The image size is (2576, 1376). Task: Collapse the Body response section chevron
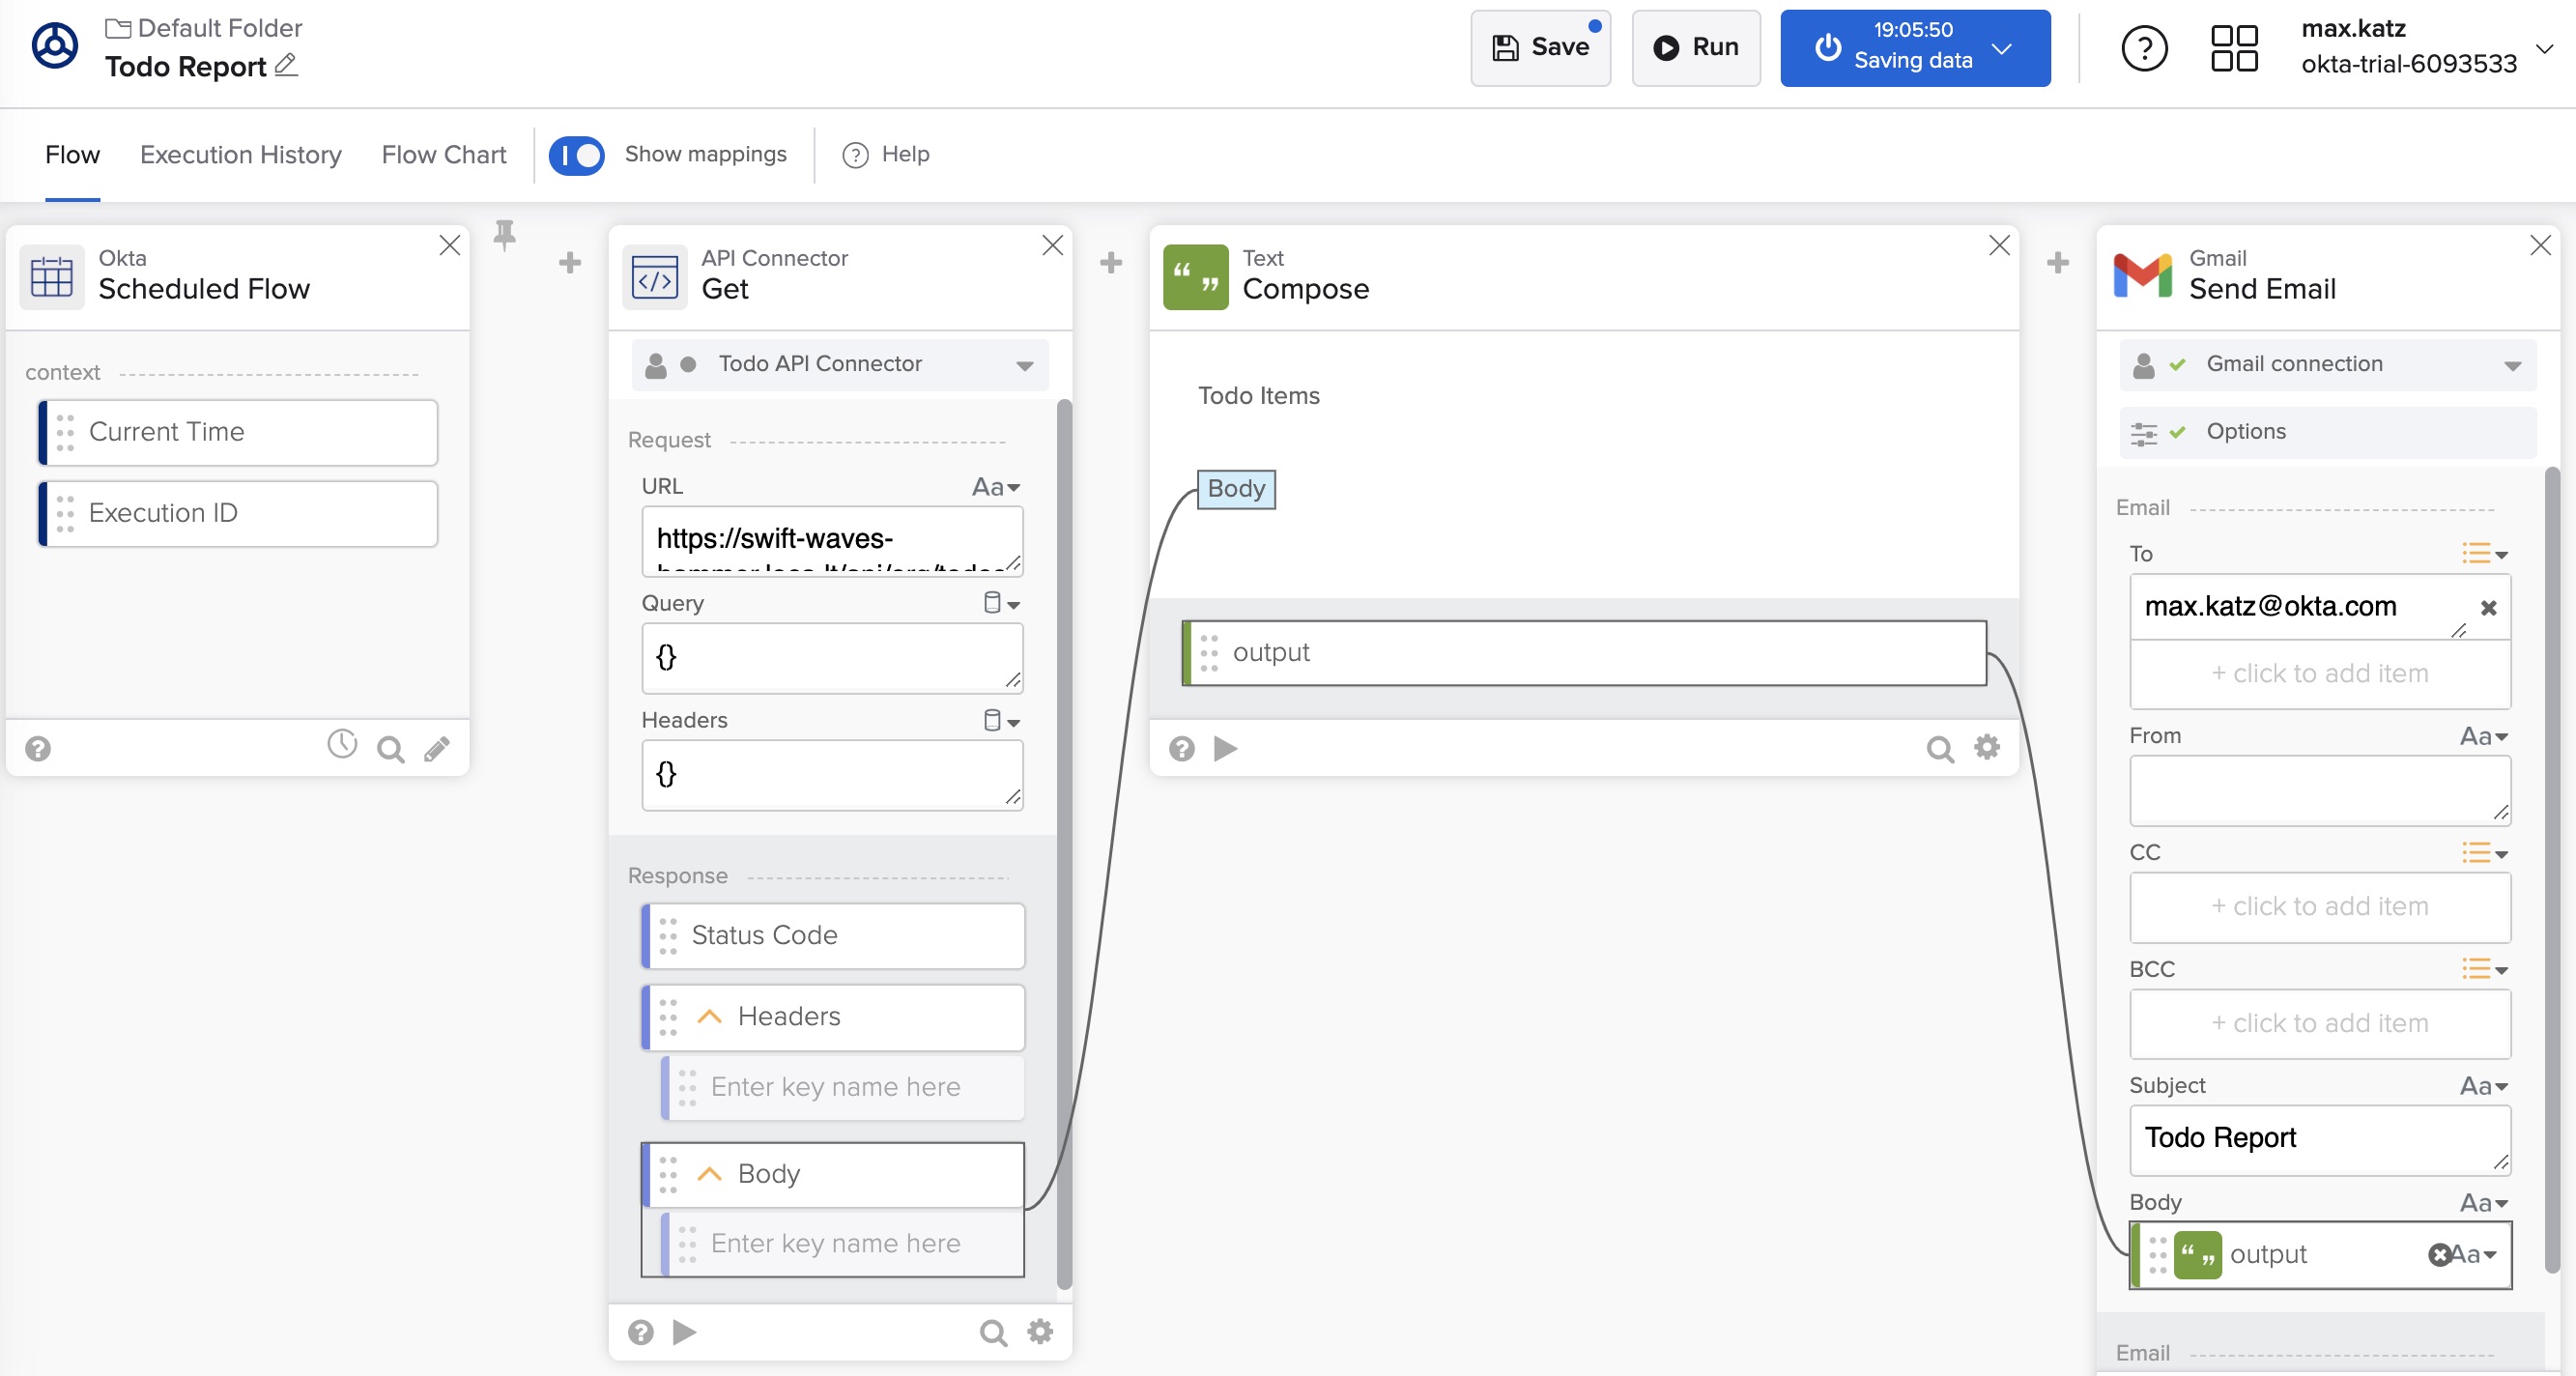pyautogui.click(x=709, y=1173)
